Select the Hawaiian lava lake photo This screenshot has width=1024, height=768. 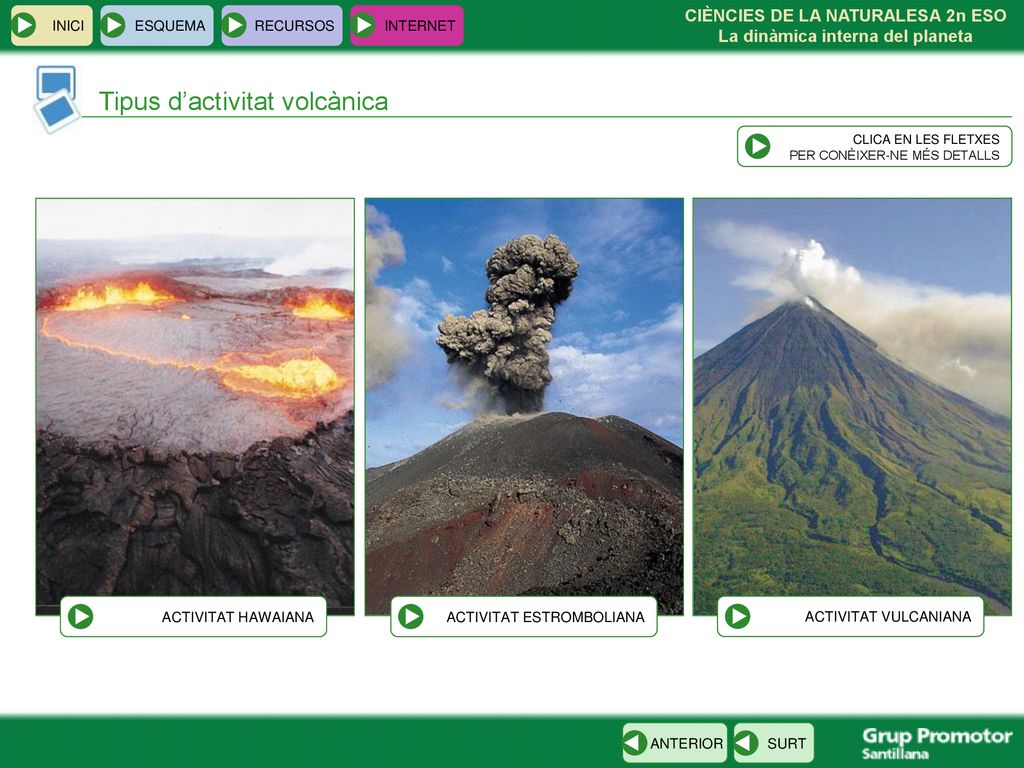coord(195,406)
